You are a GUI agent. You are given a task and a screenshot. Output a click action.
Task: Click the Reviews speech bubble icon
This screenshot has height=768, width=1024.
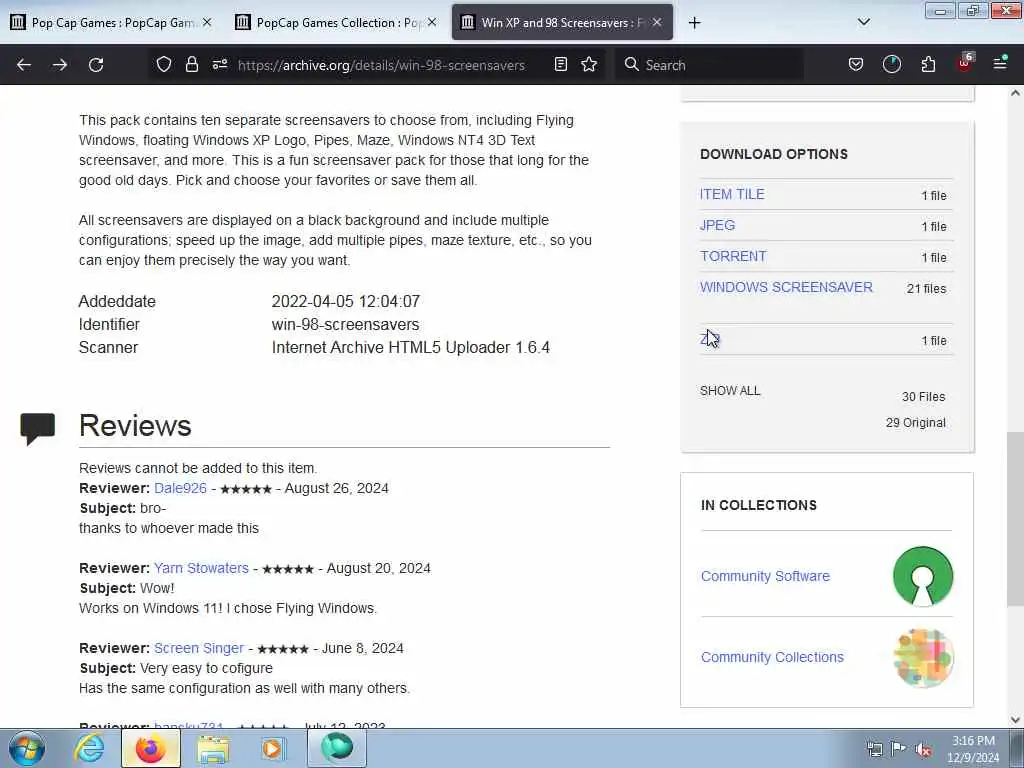pyautogui.click(x=37, y=429)
